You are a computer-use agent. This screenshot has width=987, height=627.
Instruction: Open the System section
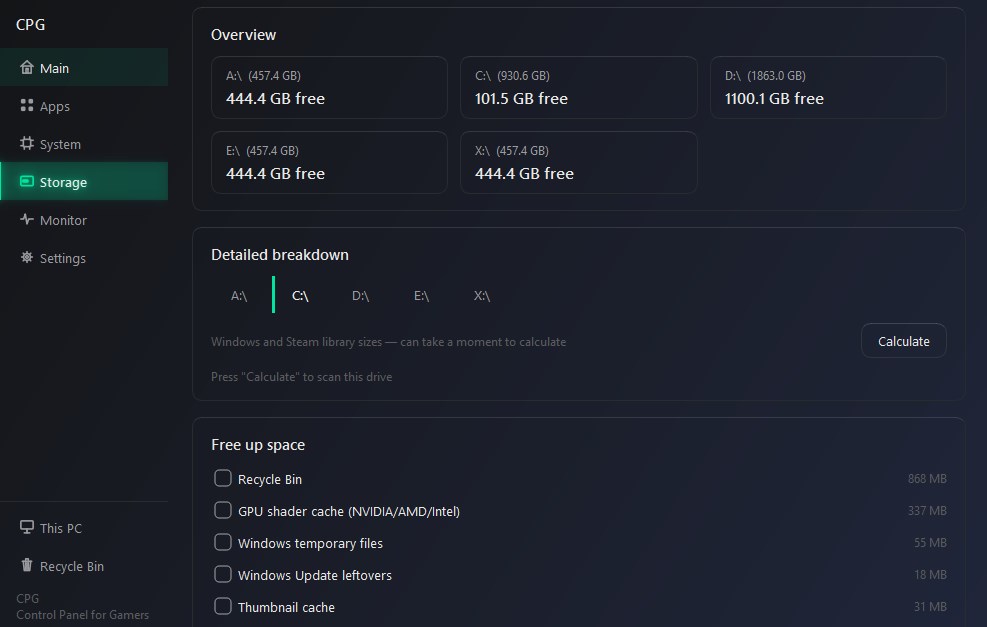pos(60,144)
